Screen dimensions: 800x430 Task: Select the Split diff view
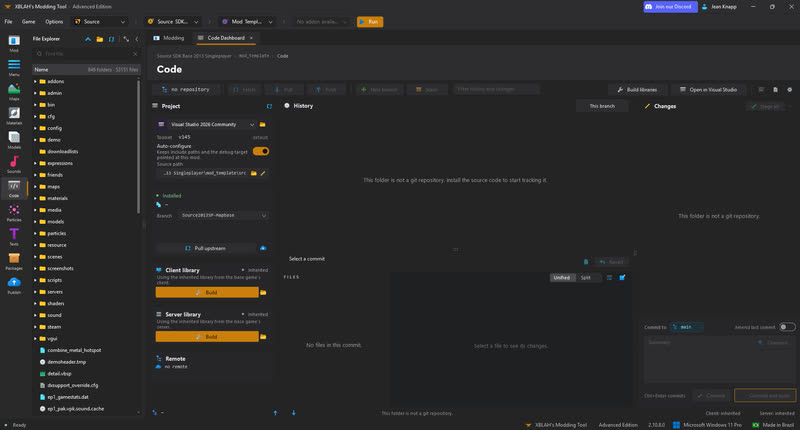pyautogui.click(x=586, y=277)
